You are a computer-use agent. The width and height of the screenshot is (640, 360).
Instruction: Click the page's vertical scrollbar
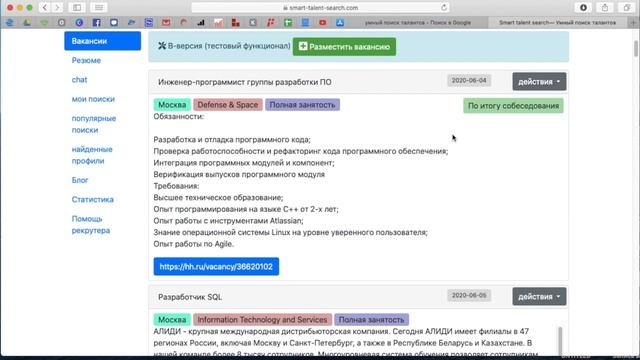click(x=636, y=49)
